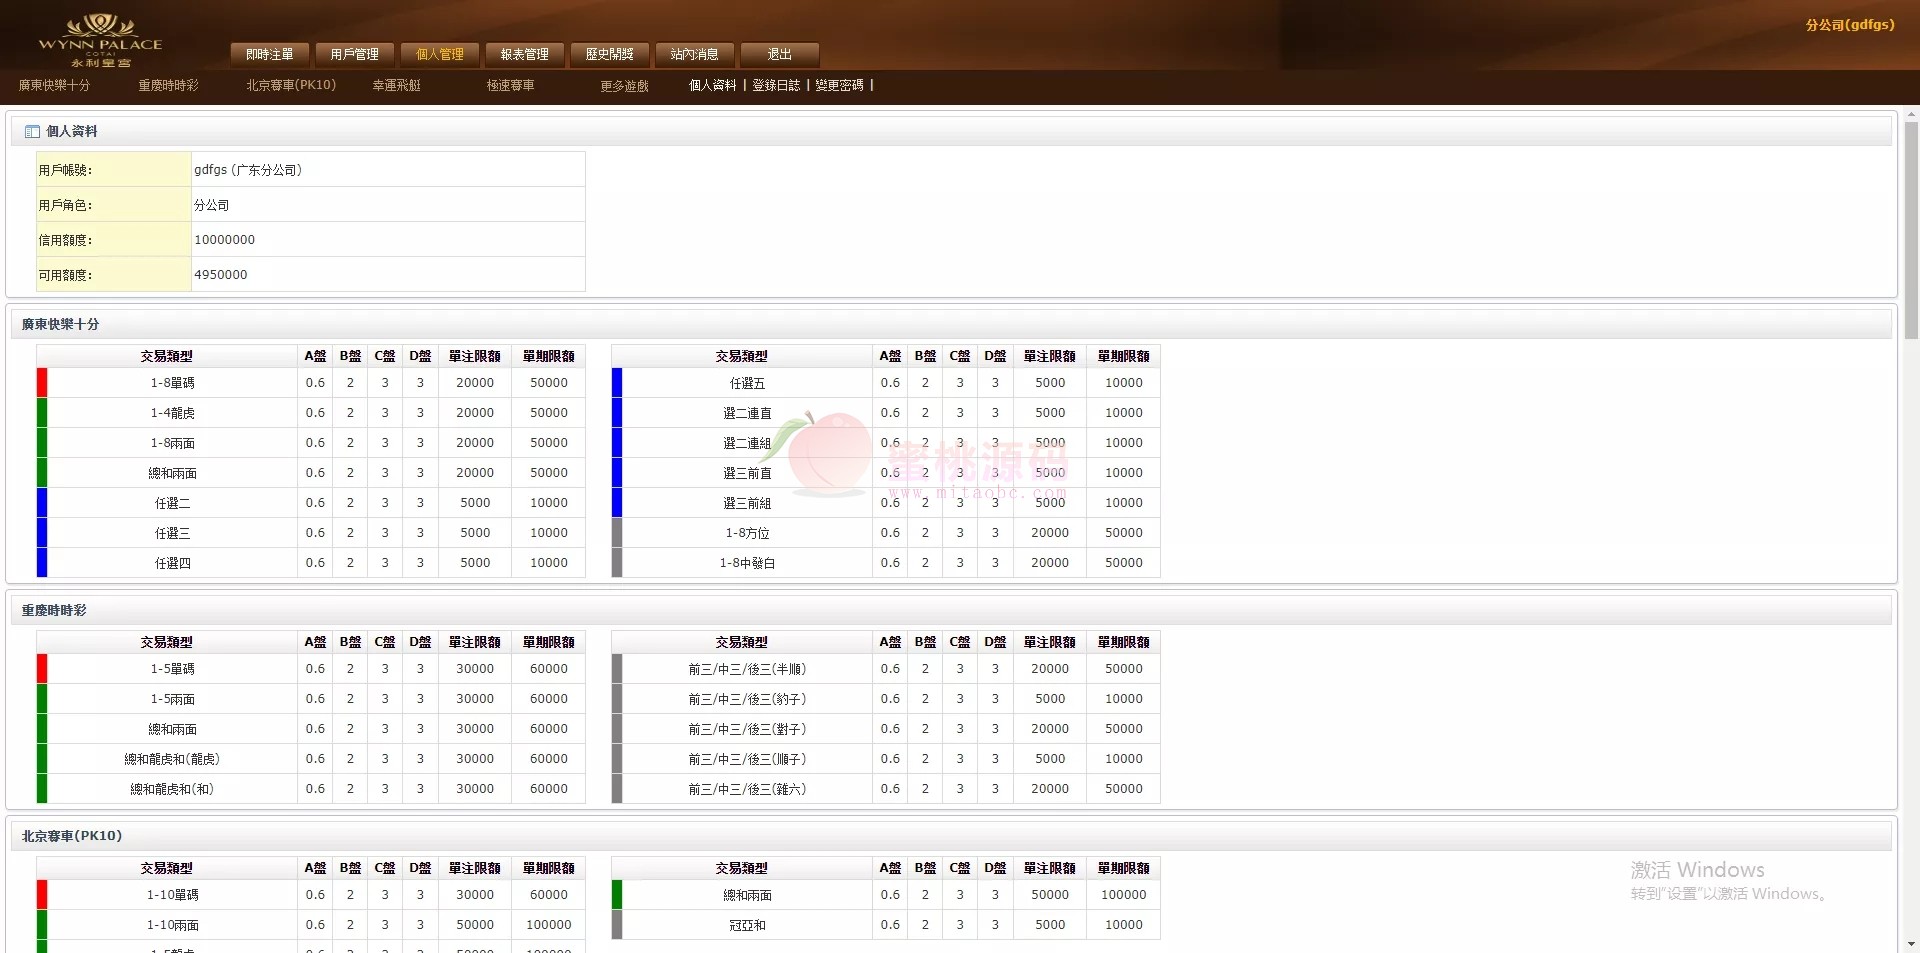Expand the 更多遊戲 menu

pyautogui.click(x=624, y=86)
